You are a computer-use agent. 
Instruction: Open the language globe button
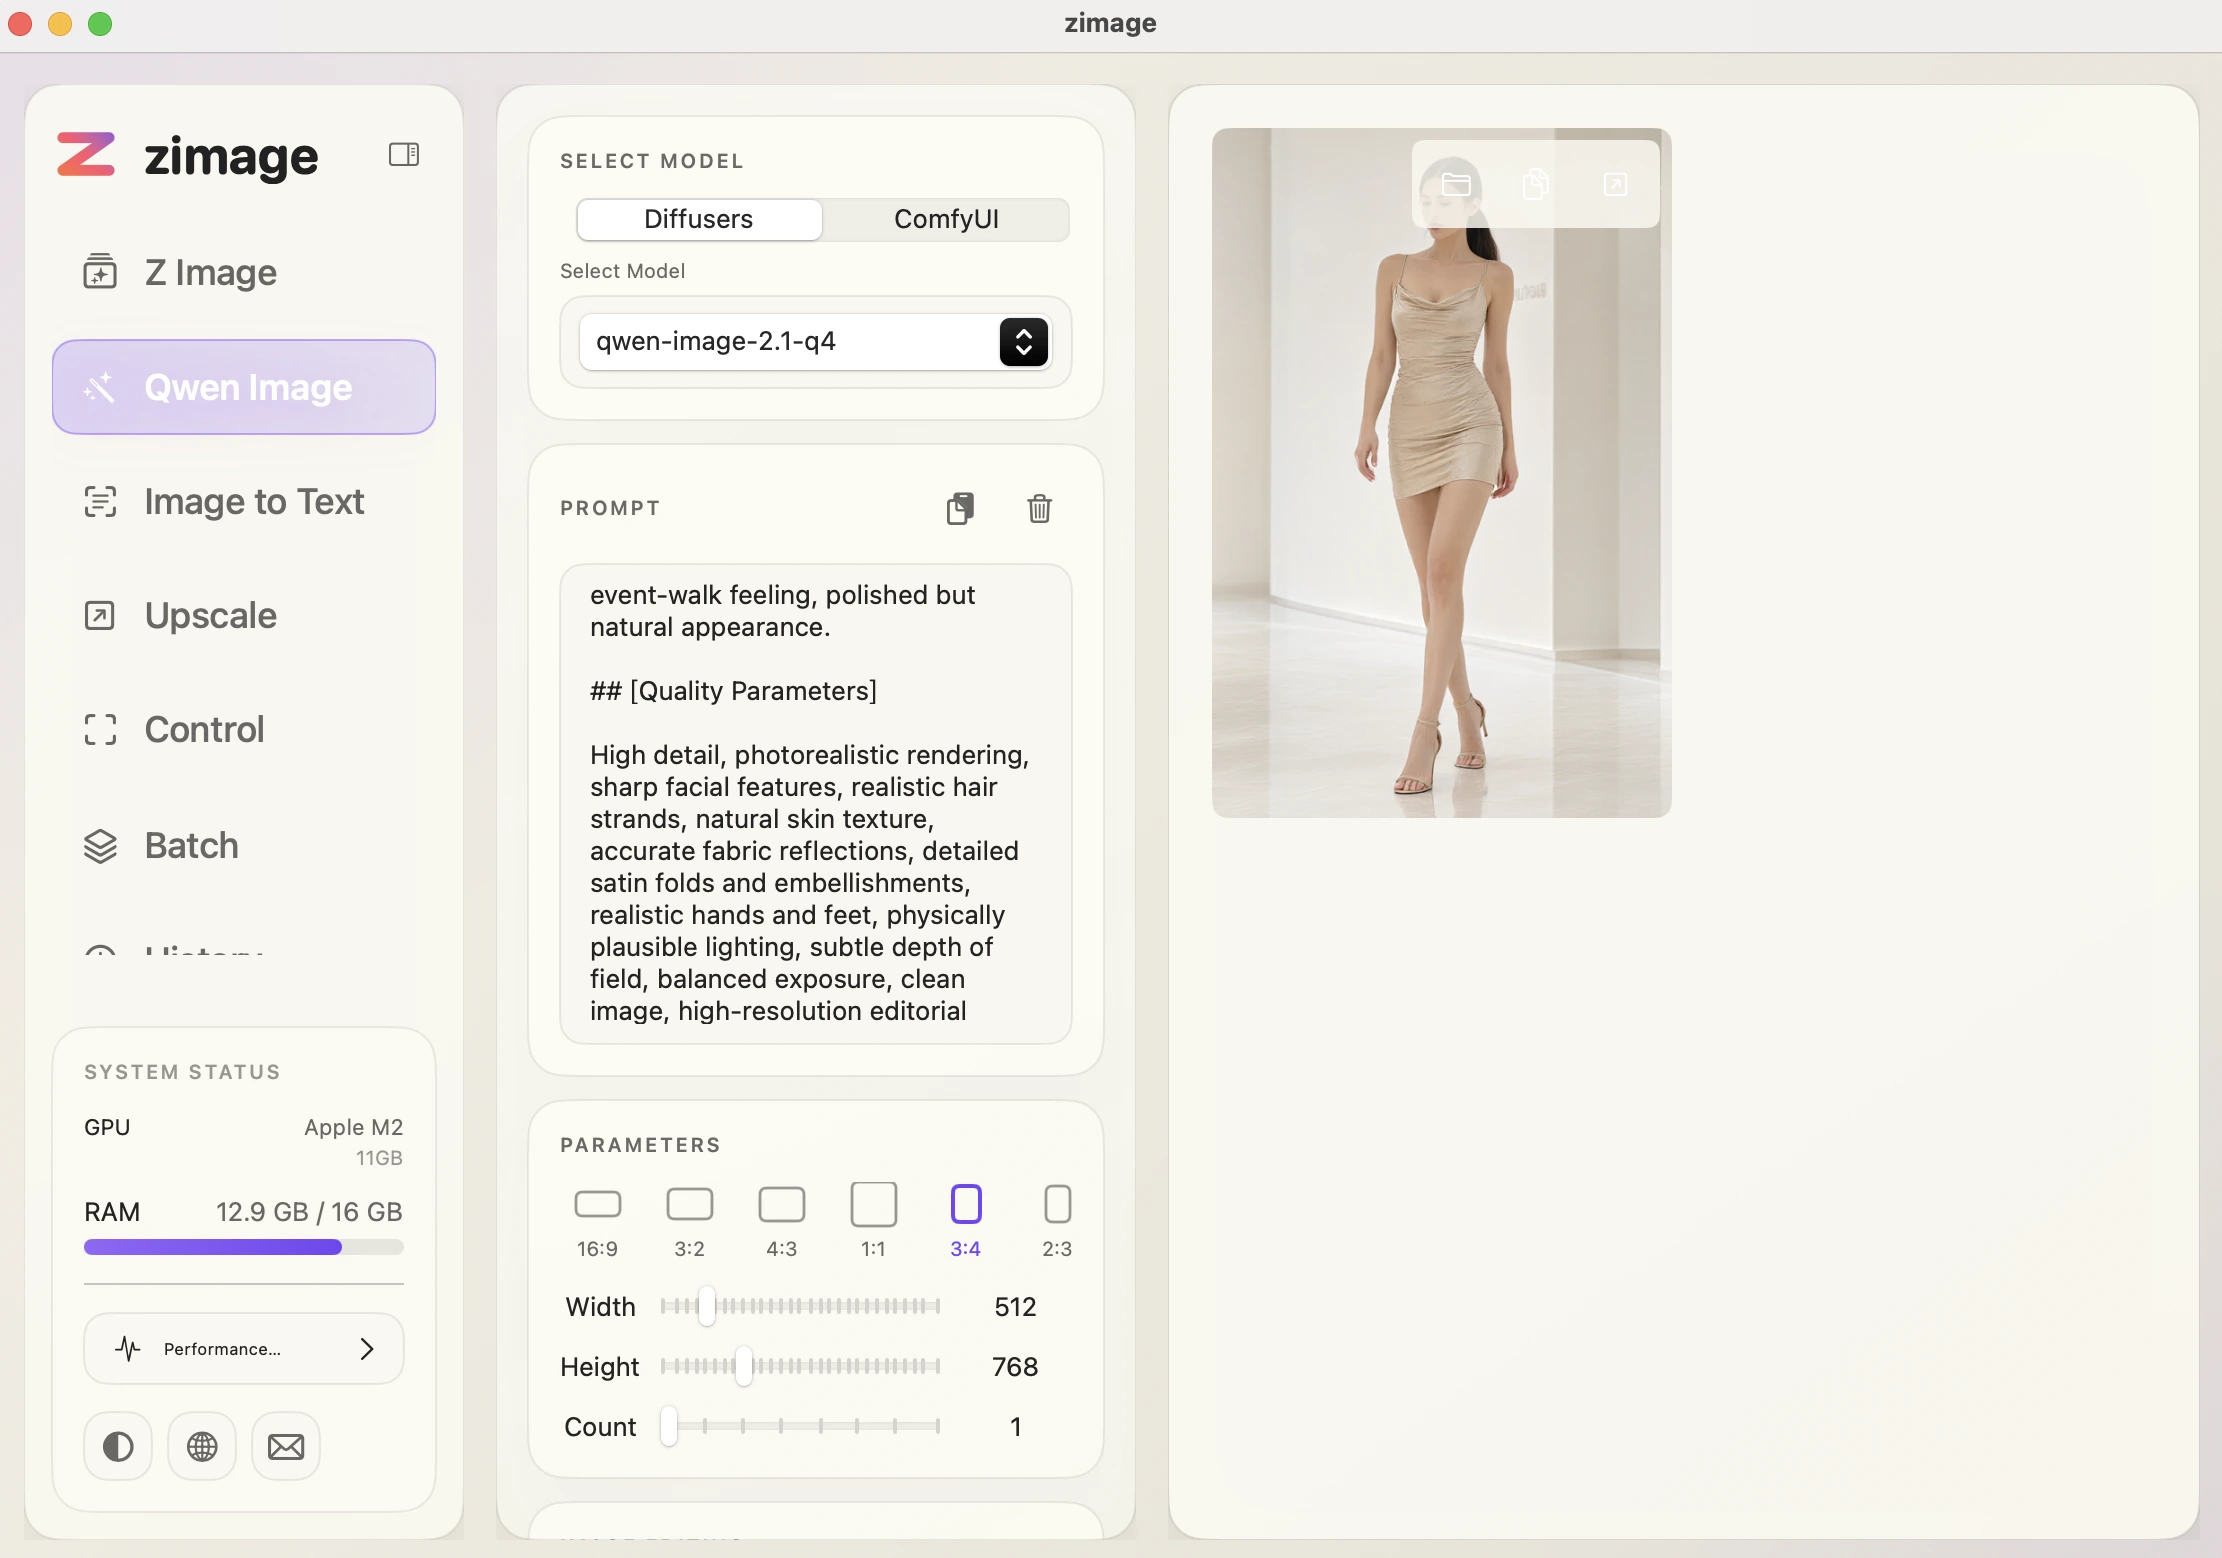click(202, 1446)
